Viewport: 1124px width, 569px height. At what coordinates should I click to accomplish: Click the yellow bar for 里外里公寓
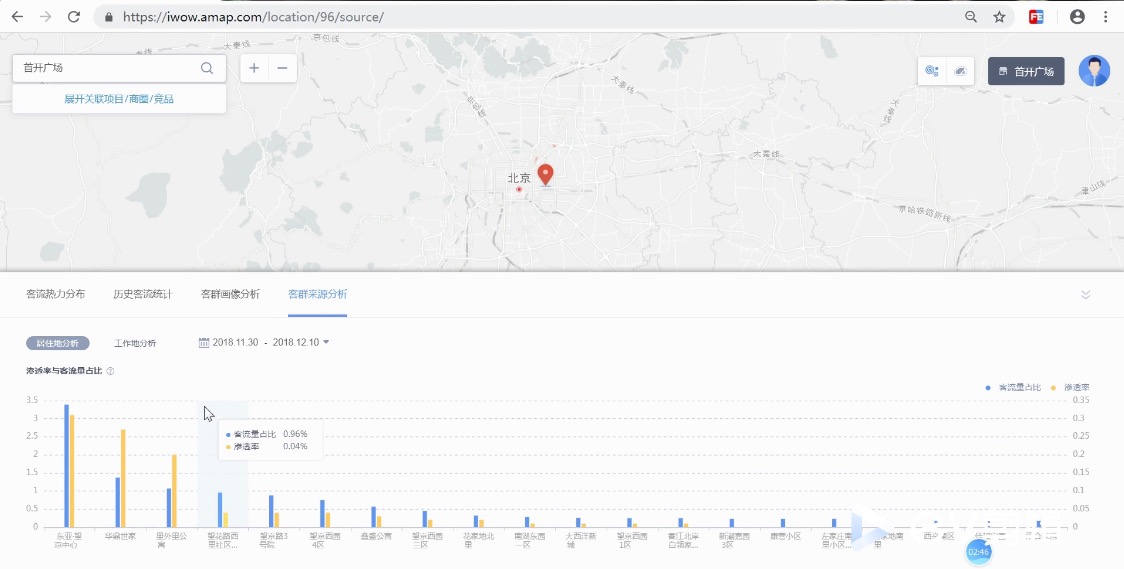174,491
